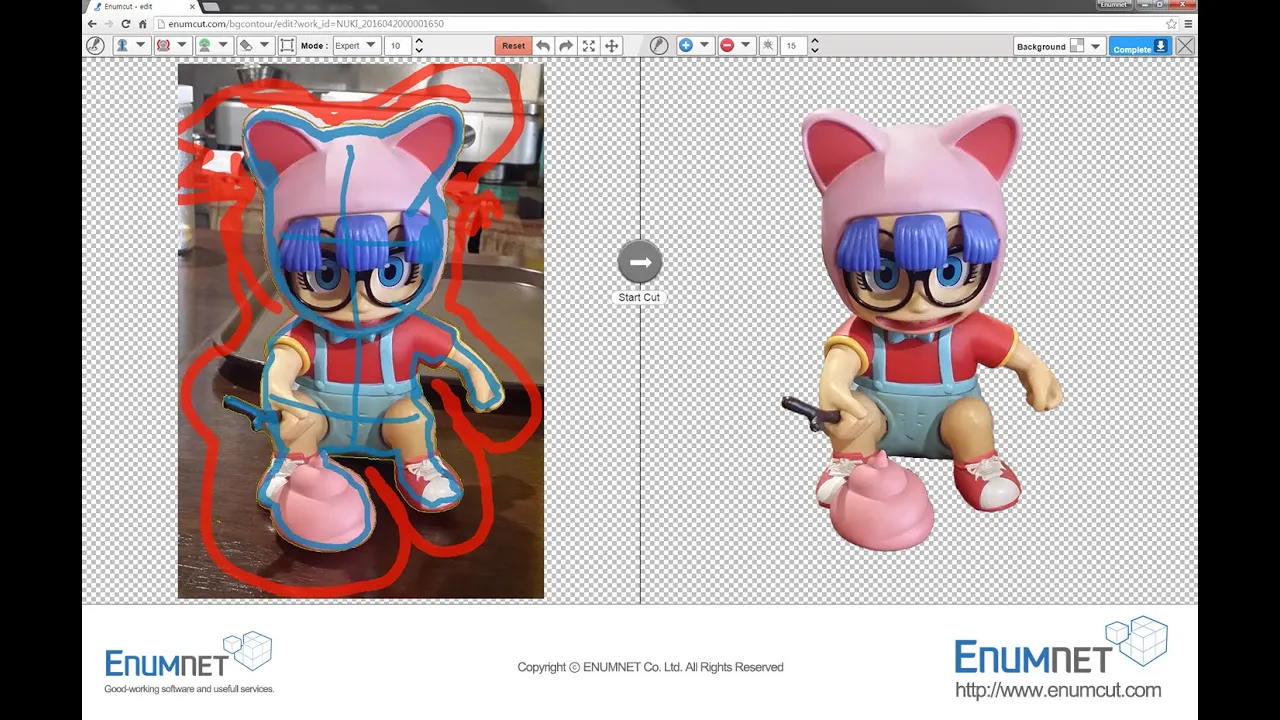Screen dimensions: 1280x720
Task: Choose the blue plus add-area tool
Action: pos(686,45)
